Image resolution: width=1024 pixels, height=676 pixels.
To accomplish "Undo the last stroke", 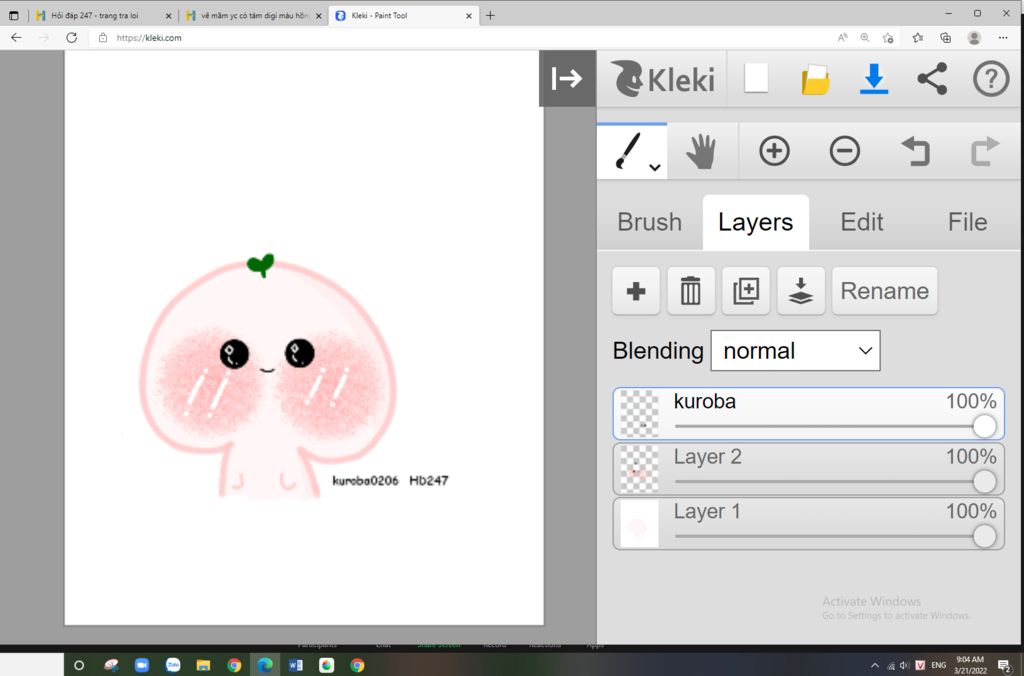I will point(916,152).
